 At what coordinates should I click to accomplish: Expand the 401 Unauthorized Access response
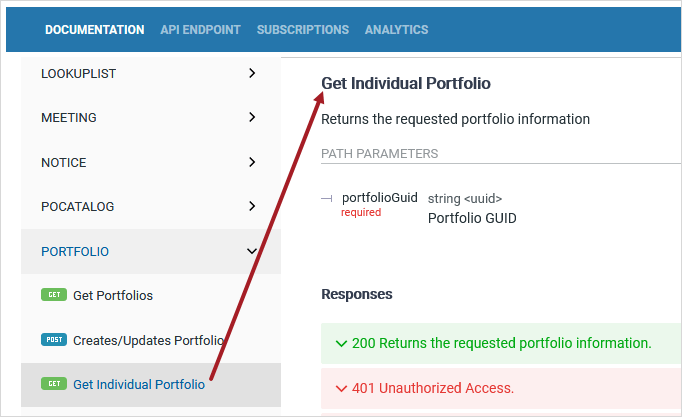501,388
